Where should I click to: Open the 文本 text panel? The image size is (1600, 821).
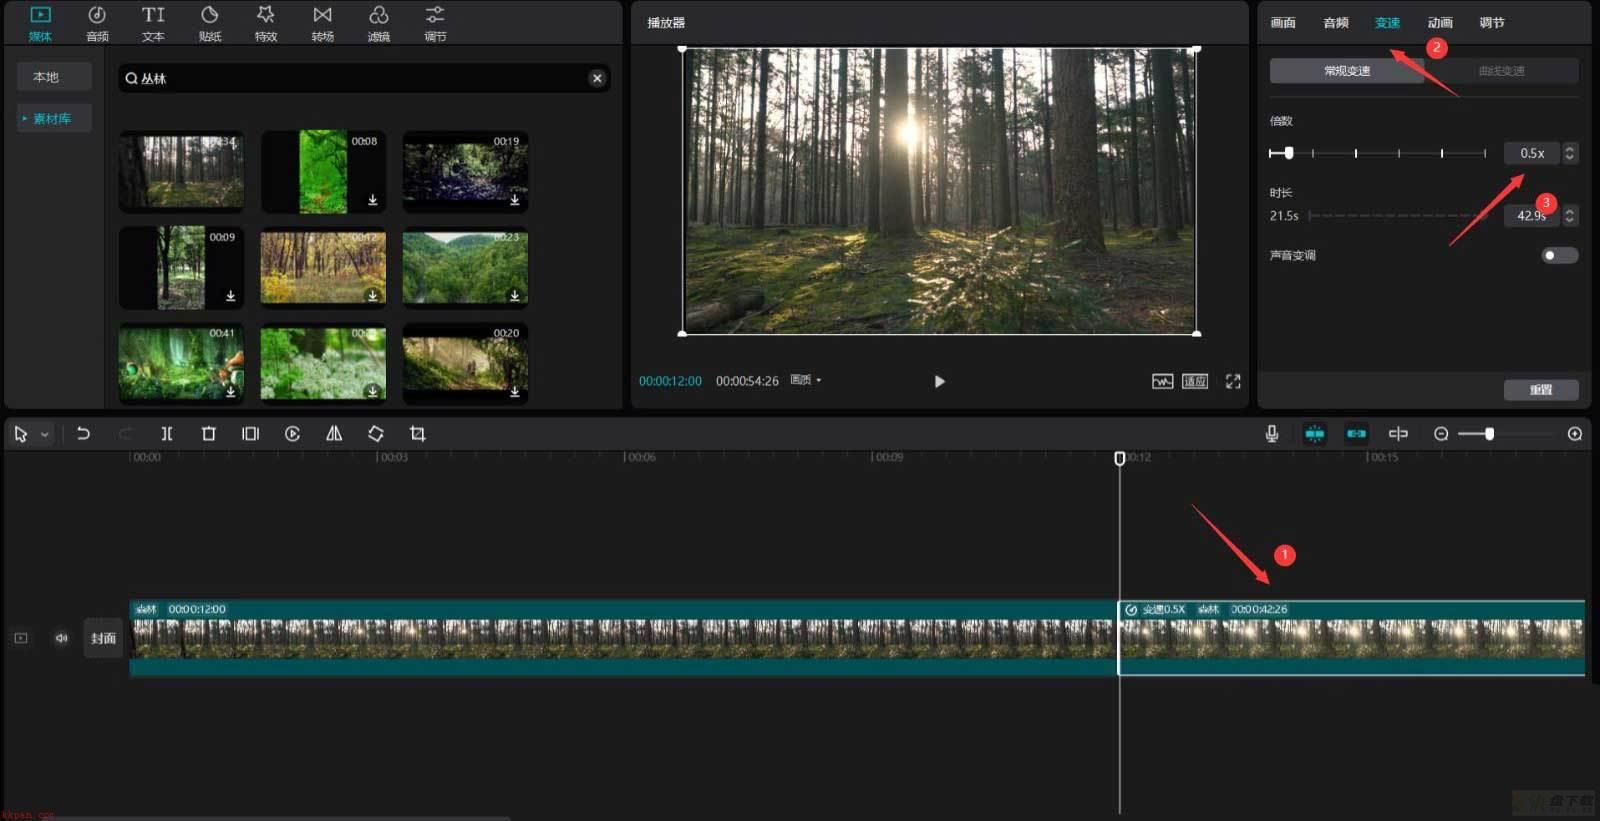tap(153, 23)
